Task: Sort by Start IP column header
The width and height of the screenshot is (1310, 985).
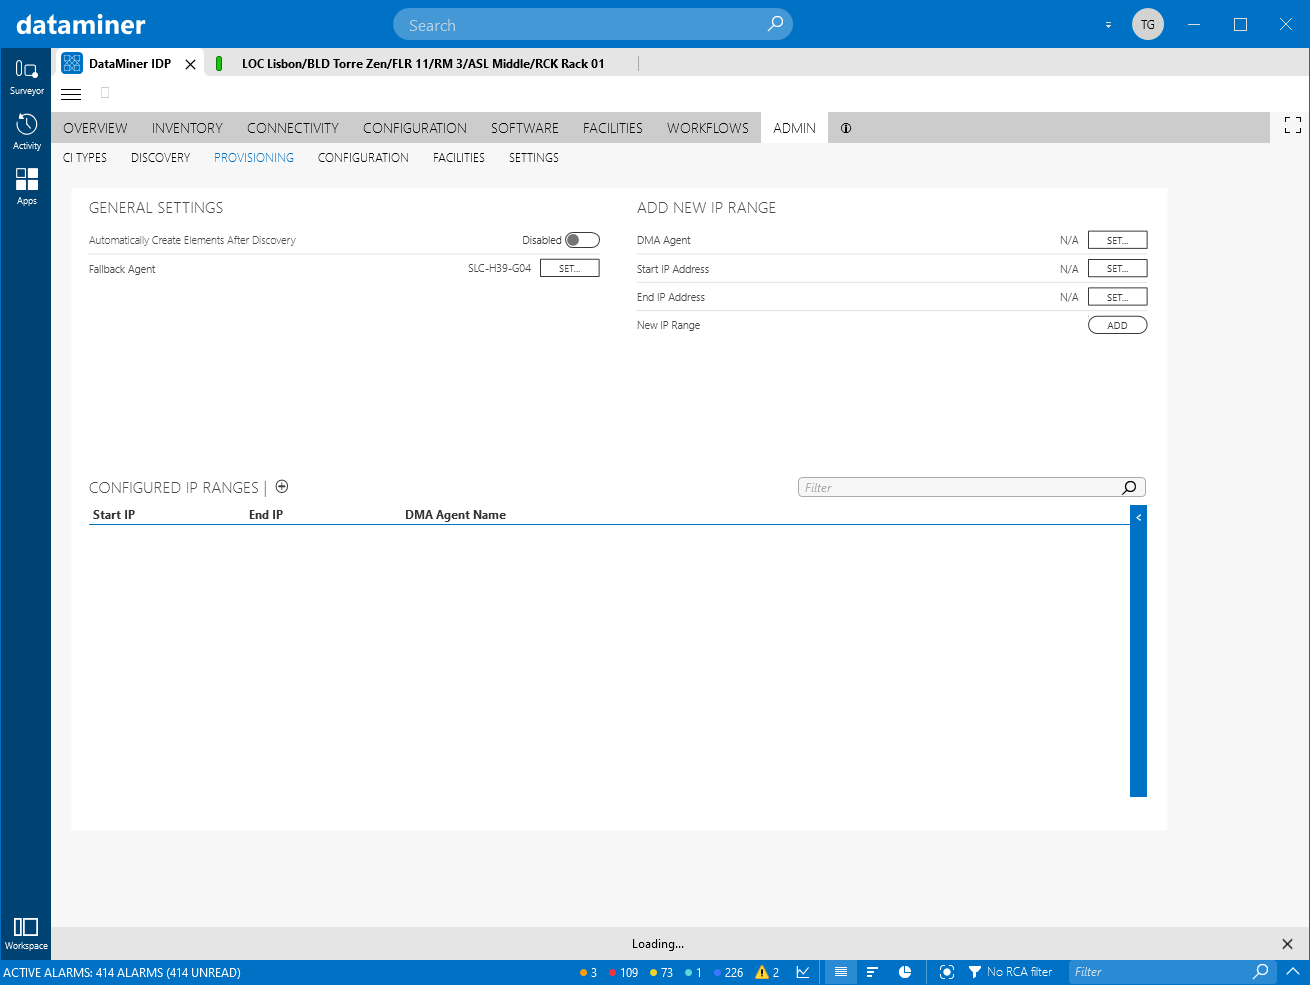Action: [114, 515]
